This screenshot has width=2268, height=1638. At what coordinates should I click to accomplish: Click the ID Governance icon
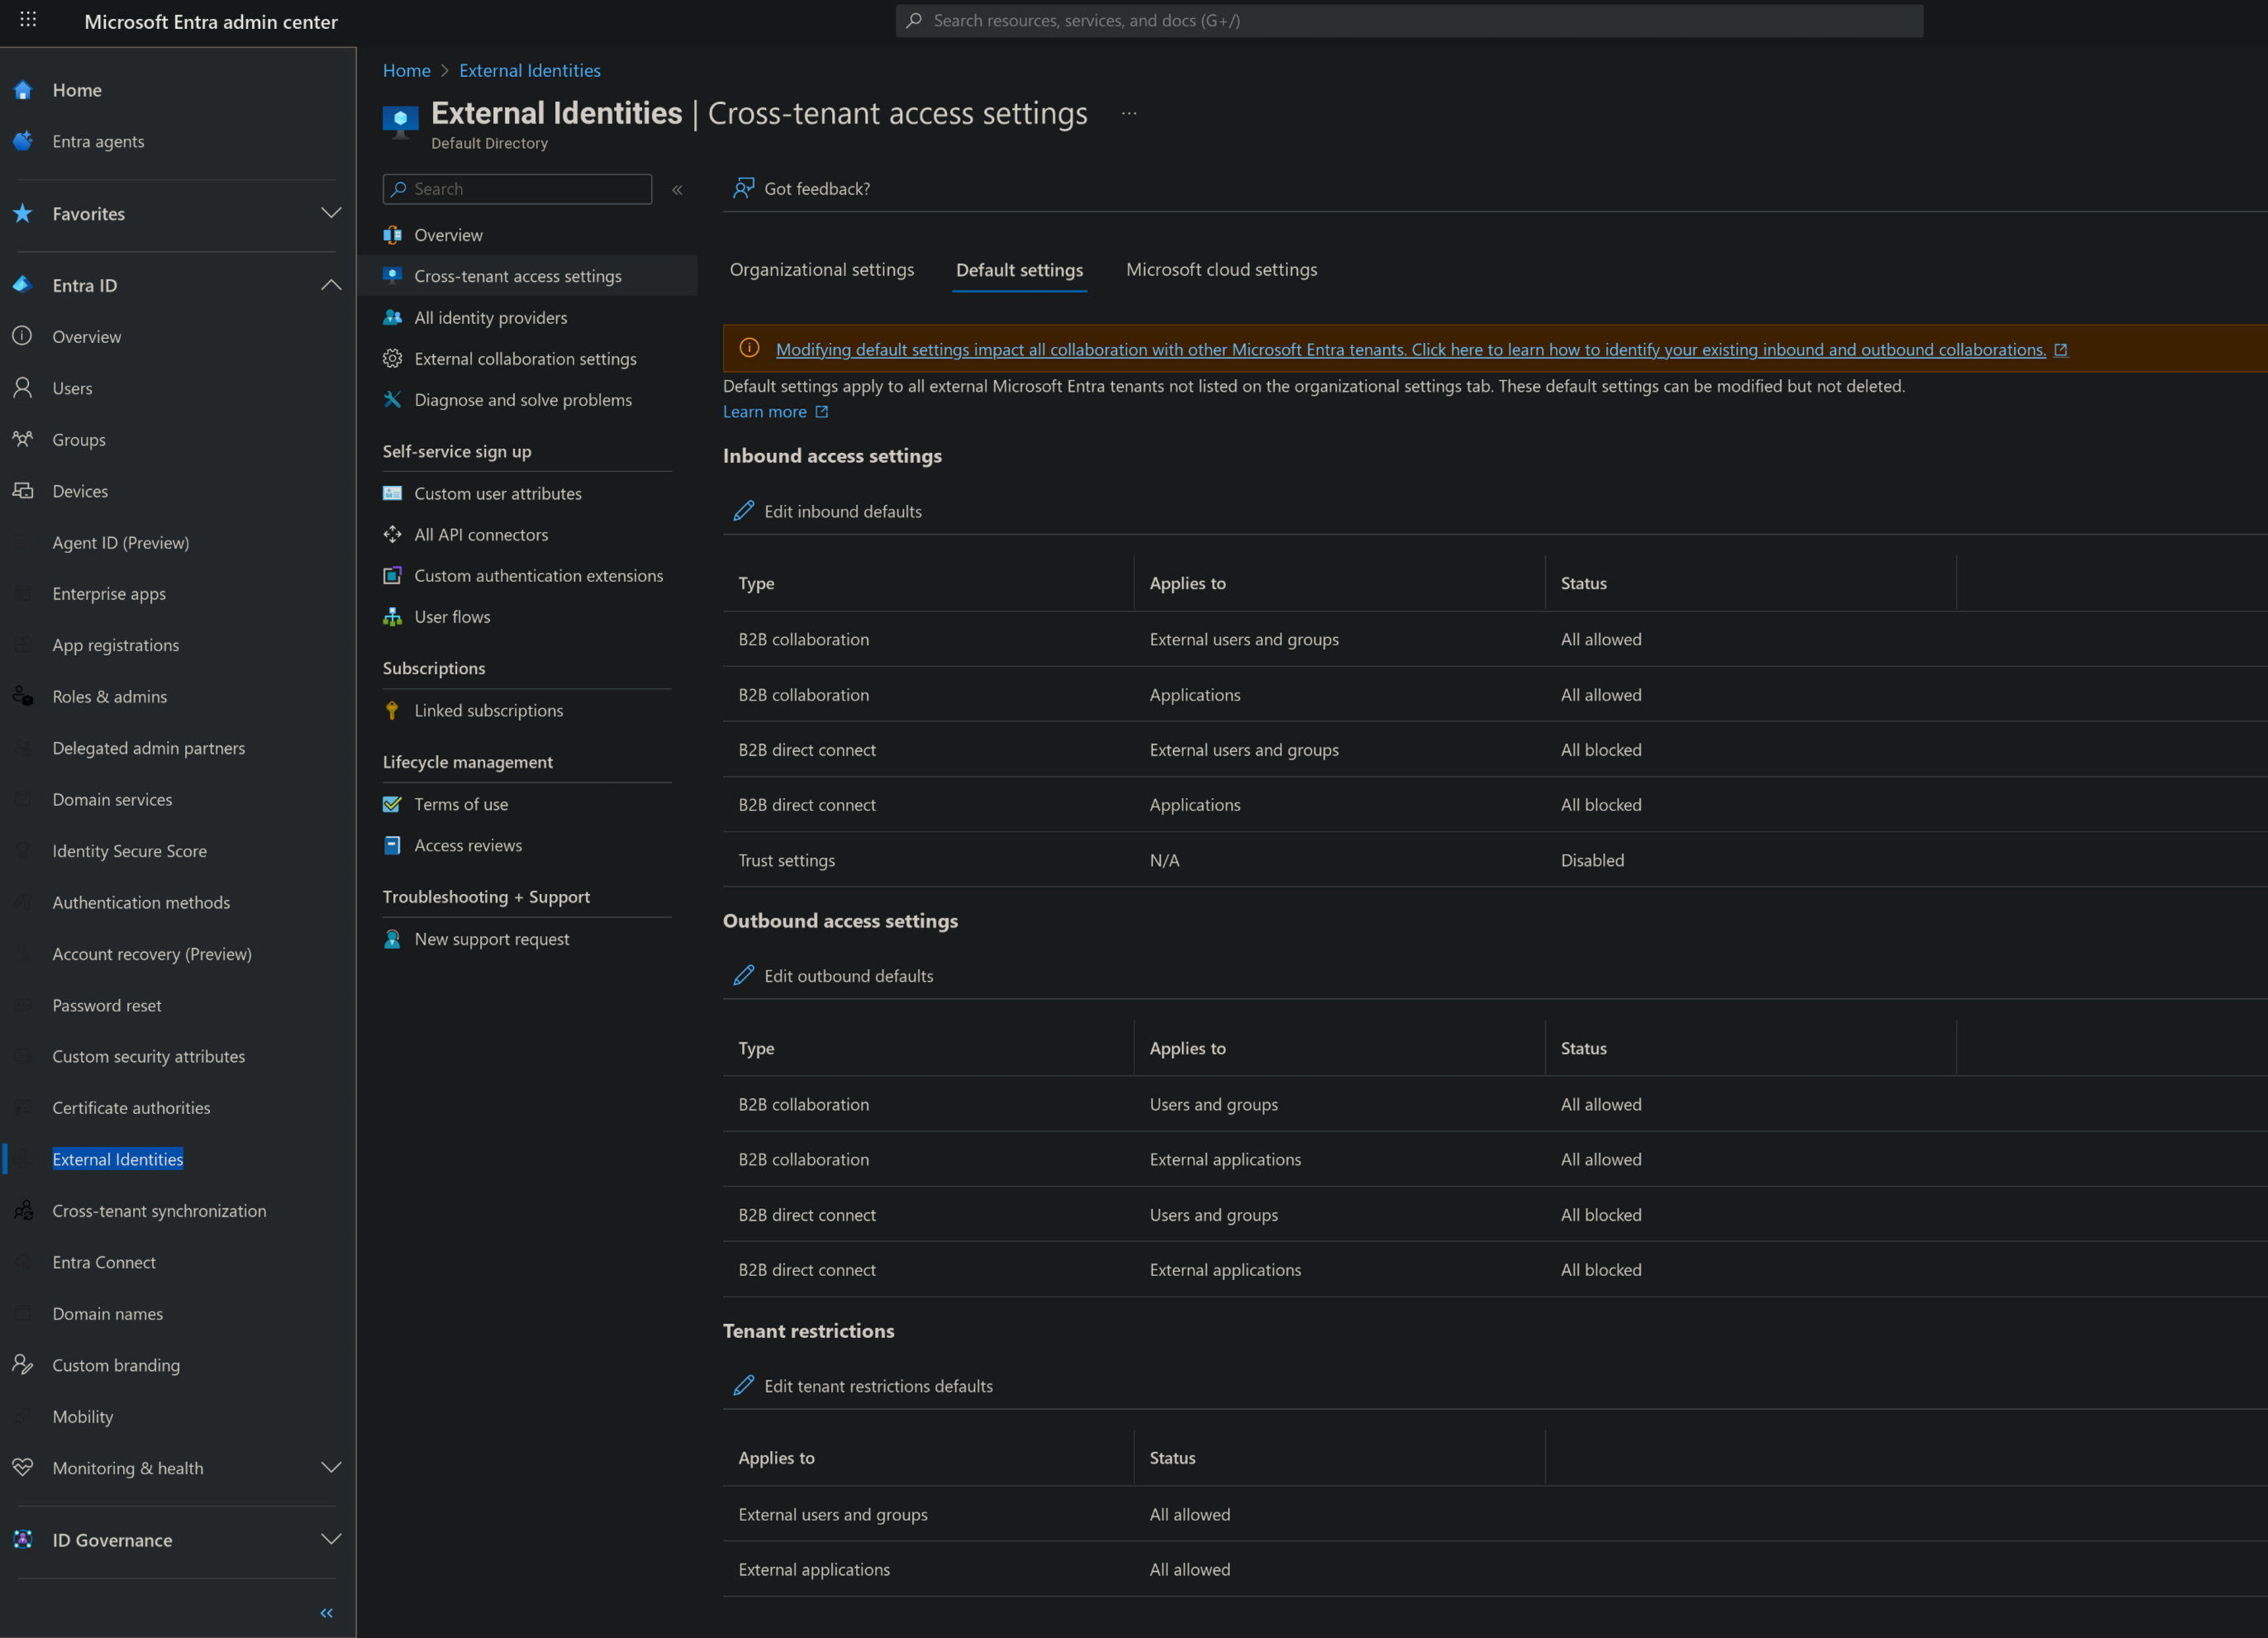click(23, 1539)
